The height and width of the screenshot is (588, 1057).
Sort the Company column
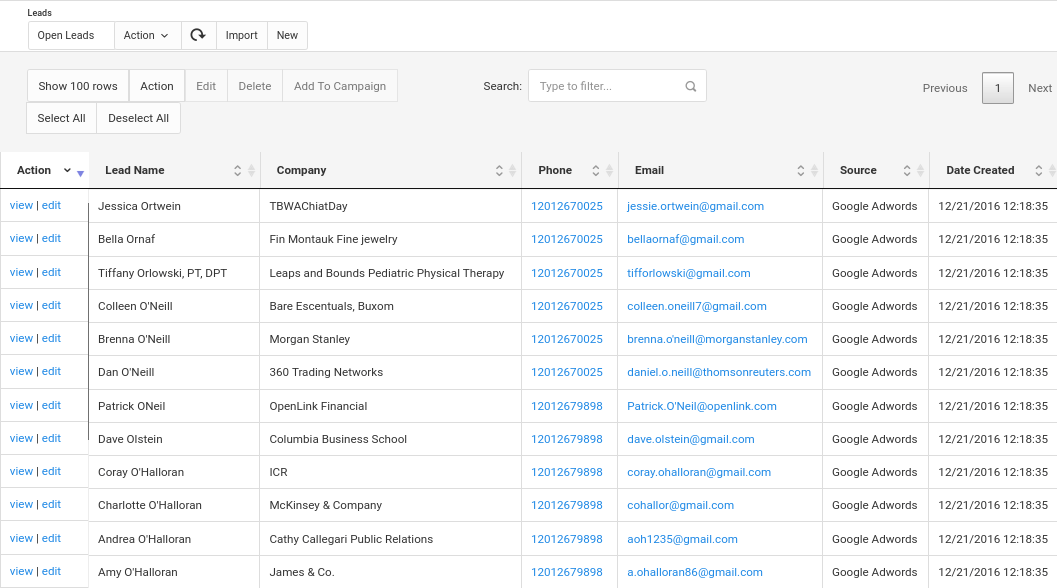[498, 170]
